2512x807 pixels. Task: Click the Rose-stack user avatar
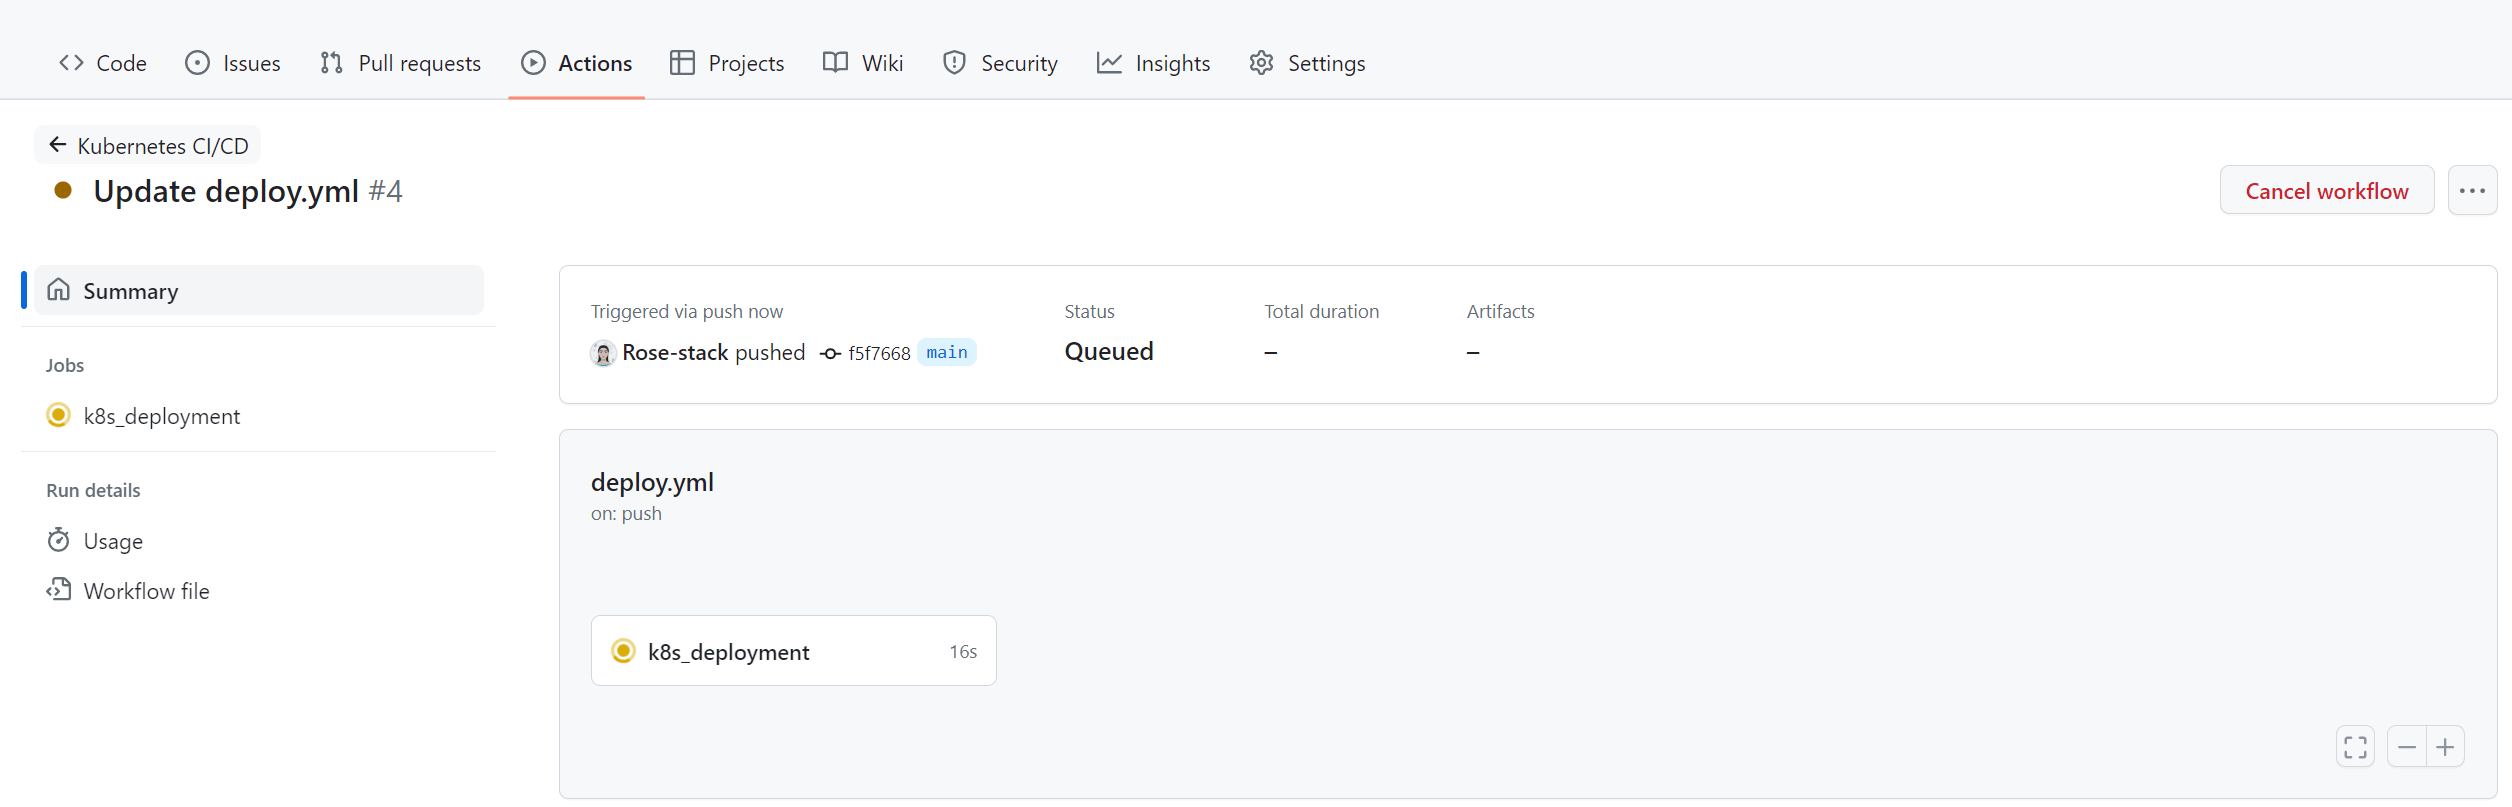603,353
